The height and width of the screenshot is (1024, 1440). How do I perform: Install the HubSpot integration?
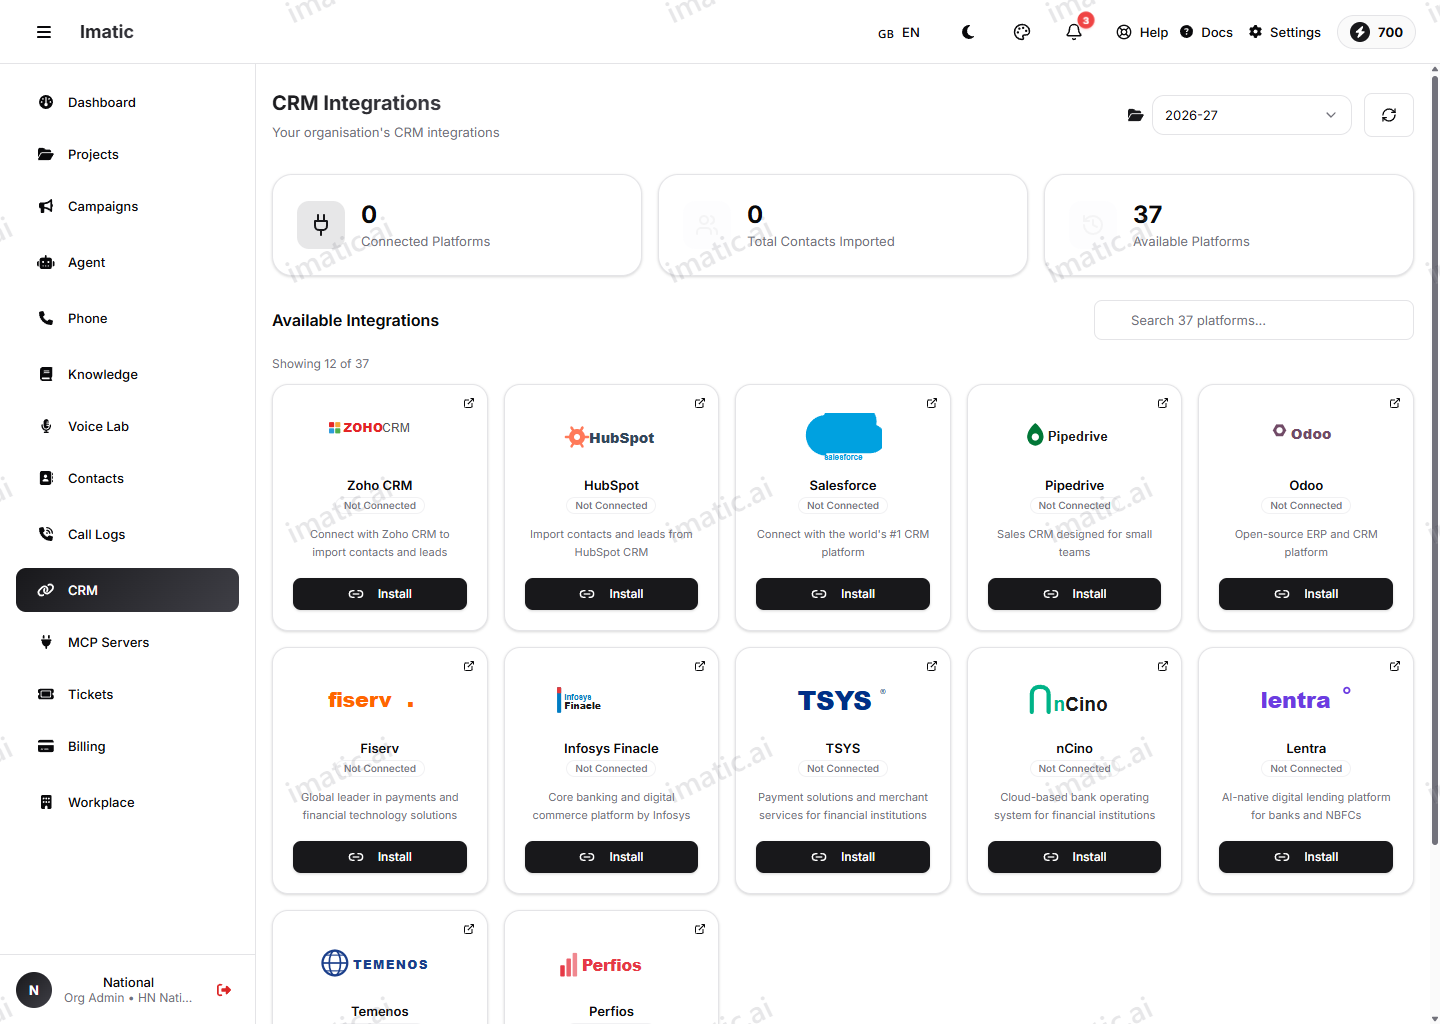[611, 594]
